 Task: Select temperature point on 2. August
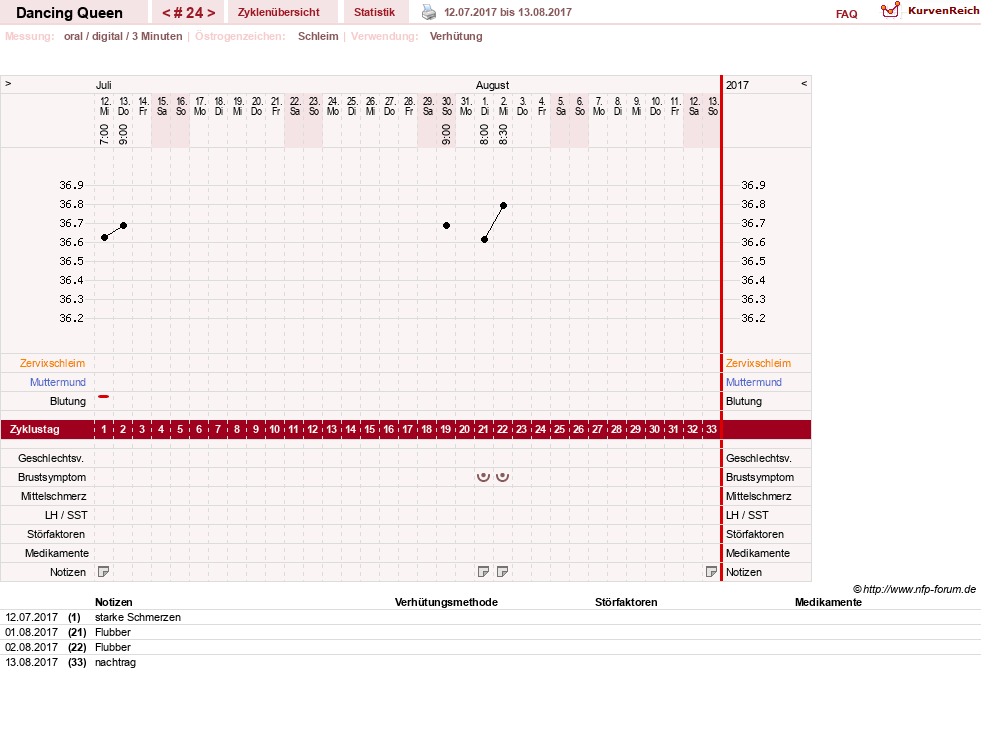point(503,205)
